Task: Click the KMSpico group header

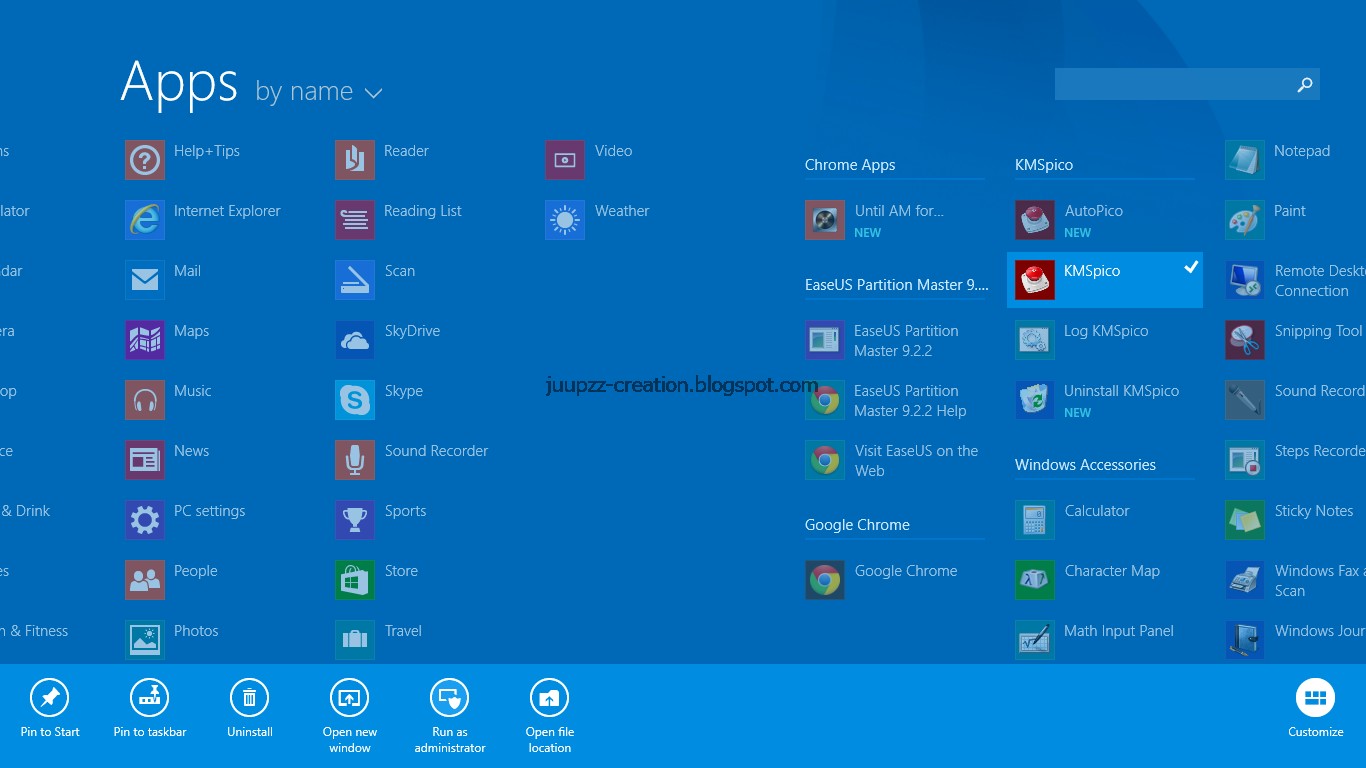Action: [1044, 165]
